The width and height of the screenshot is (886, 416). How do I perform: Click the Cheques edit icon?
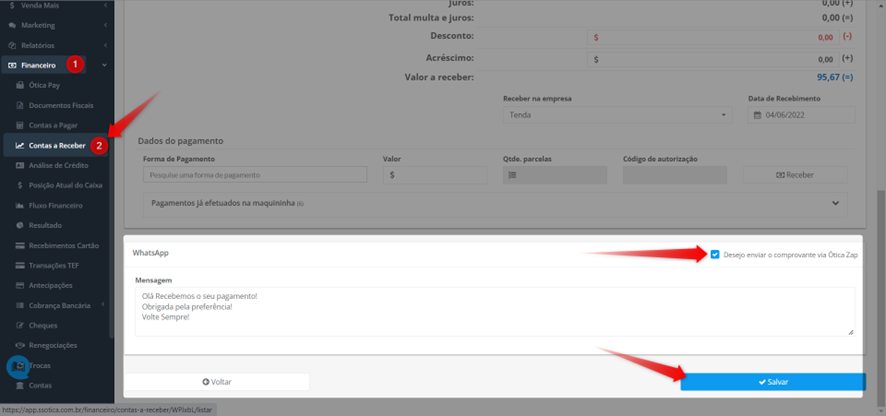pyautogui.click(x=20, y=325)
